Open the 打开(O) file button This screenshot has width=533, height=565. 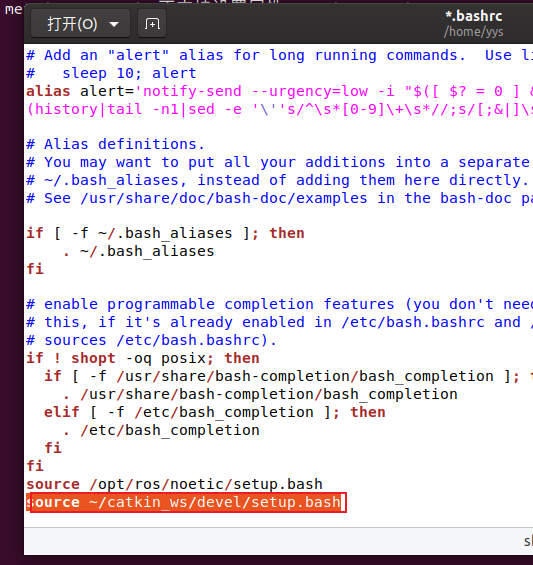72,24
